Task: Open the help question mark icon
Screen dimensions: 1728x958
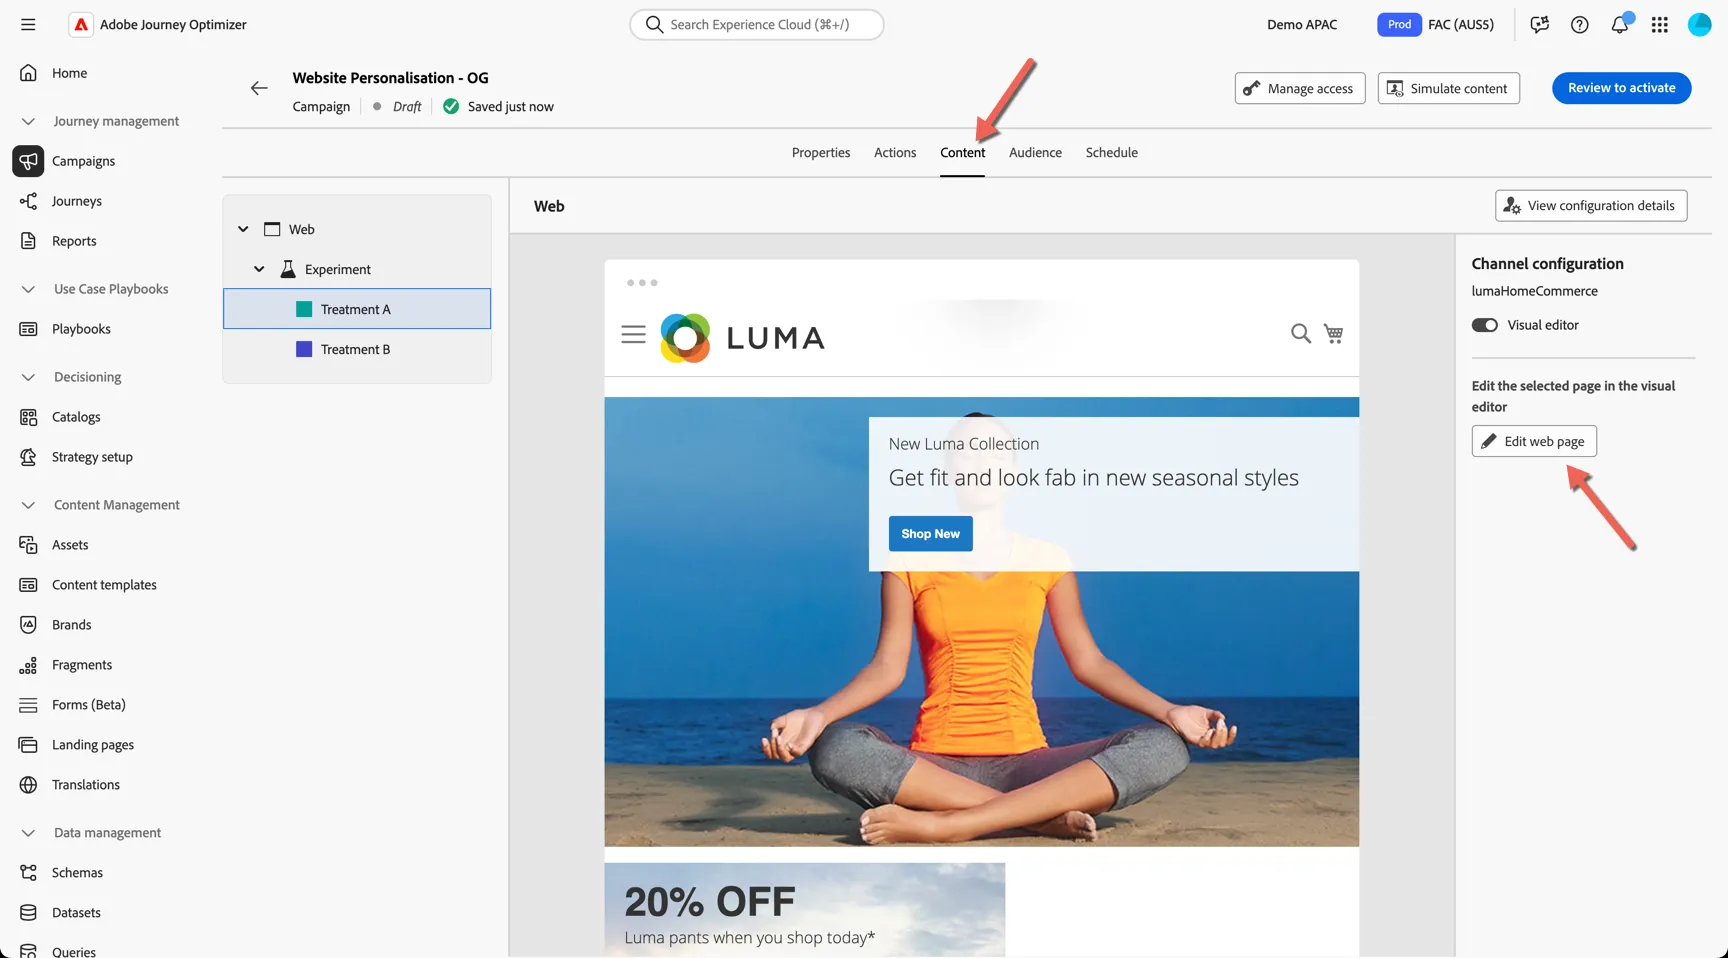Action: pyautogui.click(x=1580, y=24)
